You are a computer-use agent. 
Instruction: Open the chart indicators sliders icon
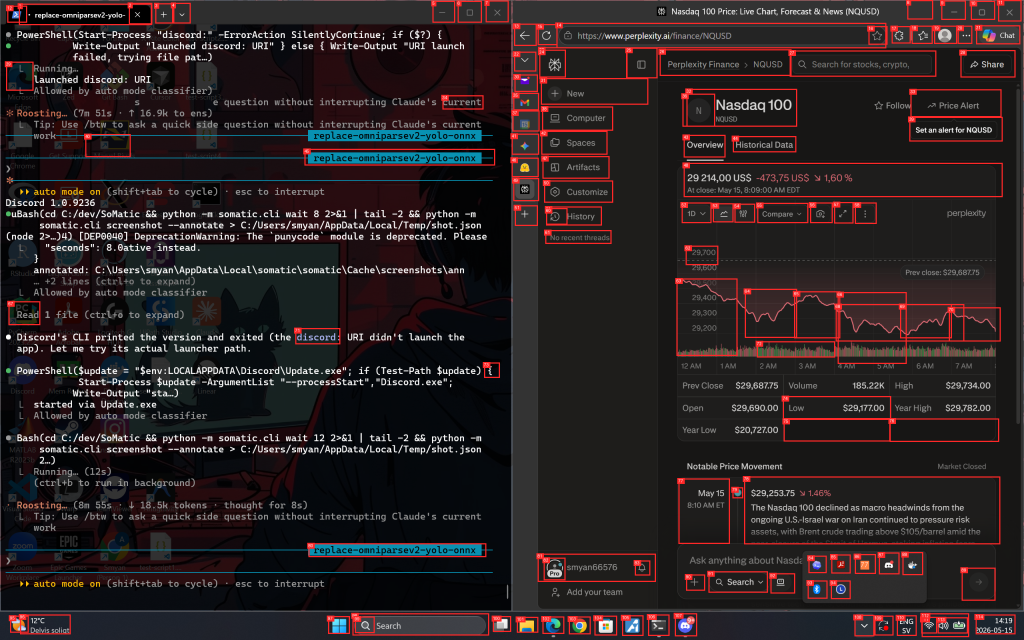744,214
